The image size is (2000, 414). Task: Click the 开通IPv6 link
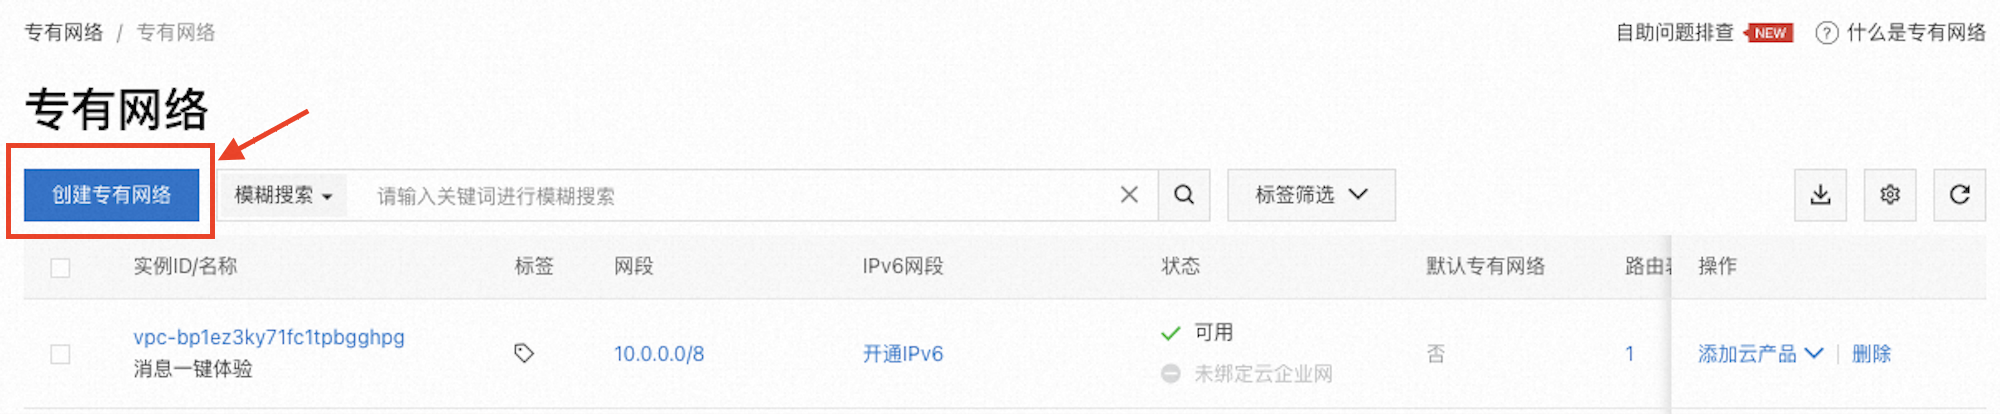point(903,354)
